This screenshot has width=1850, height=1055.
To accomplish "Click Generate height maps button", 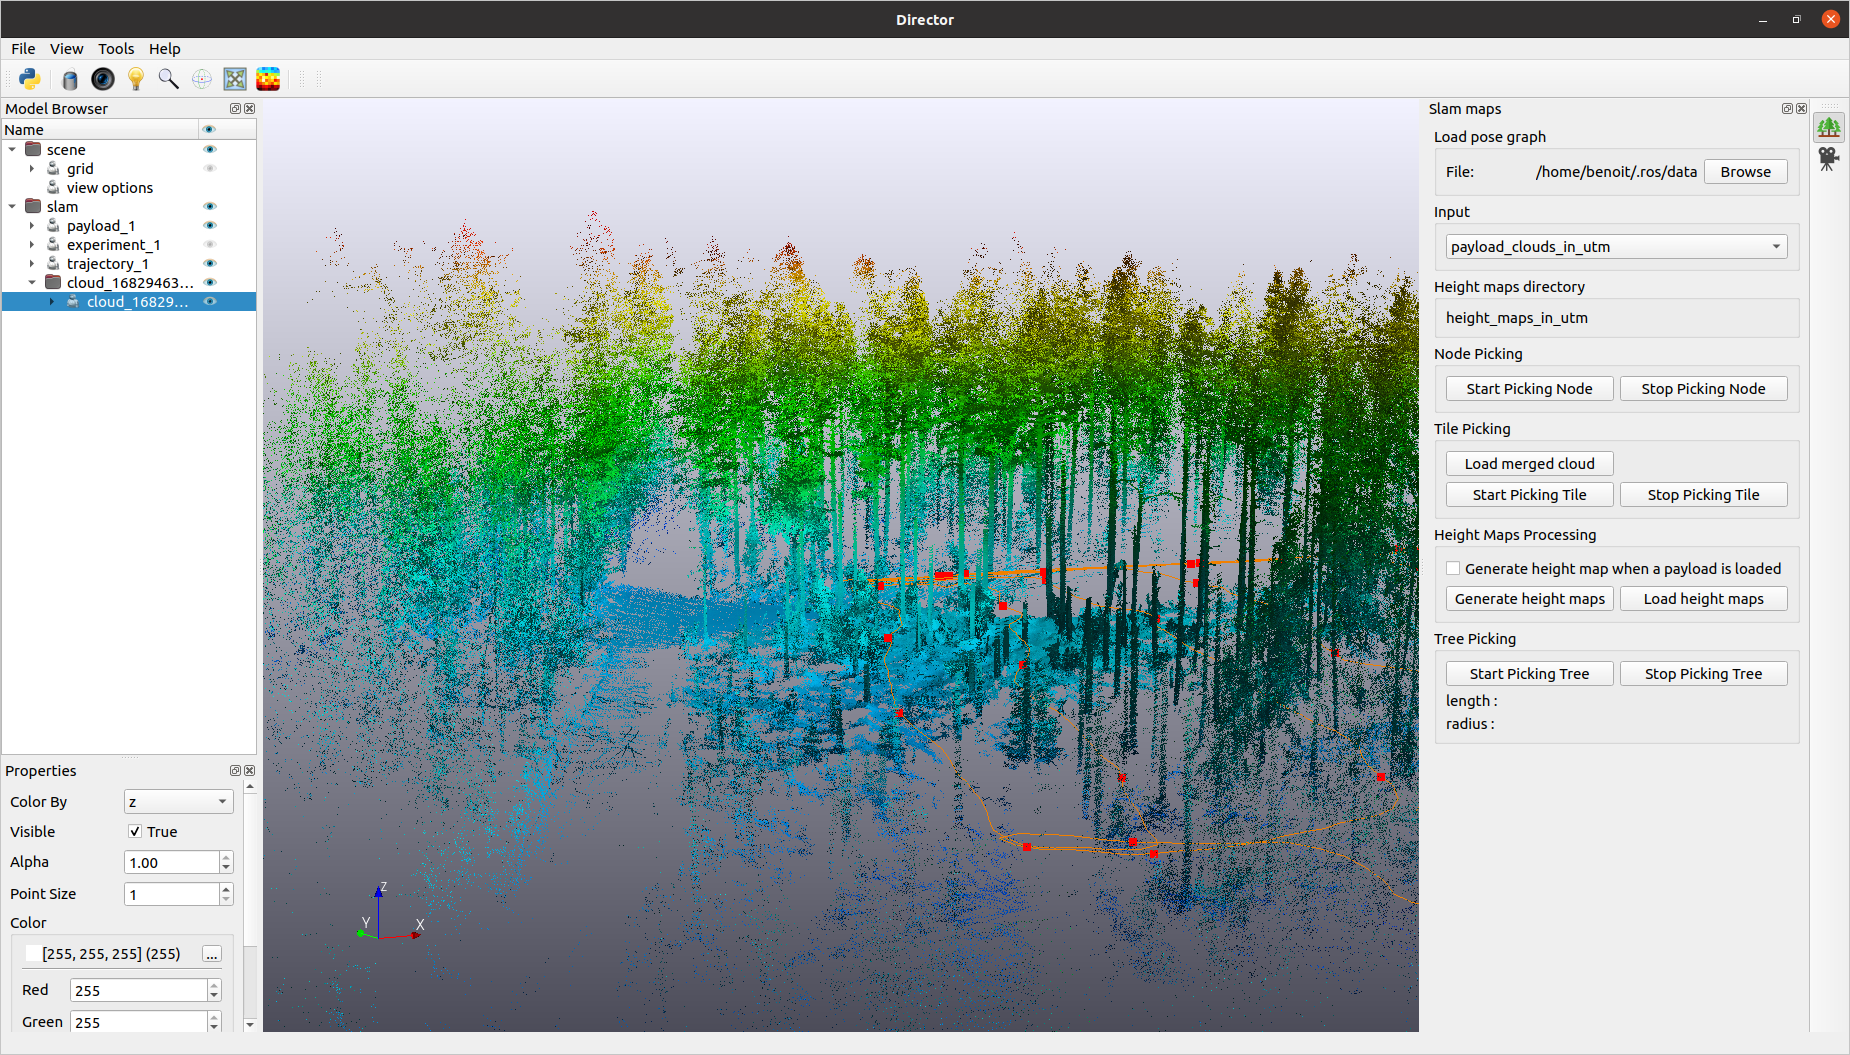I will 1529,599.
